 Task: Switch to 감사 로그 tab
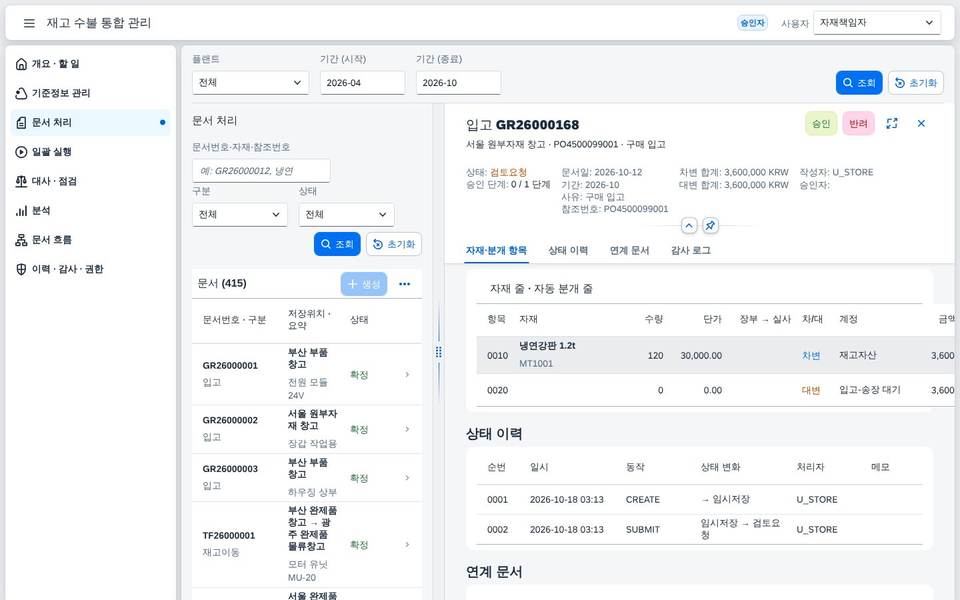point(691,250)
